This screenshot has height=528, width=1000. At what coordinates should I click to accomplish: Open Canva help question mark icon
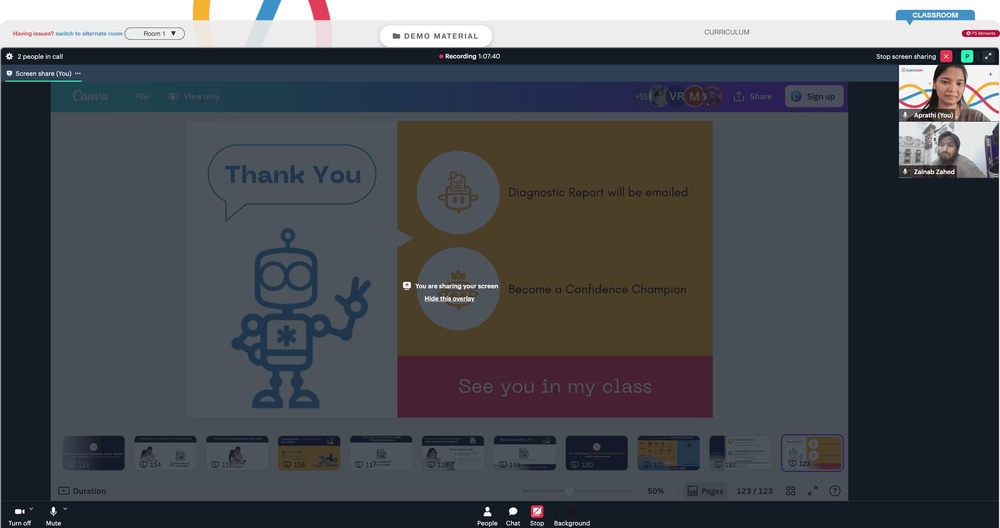click(835, 490)
